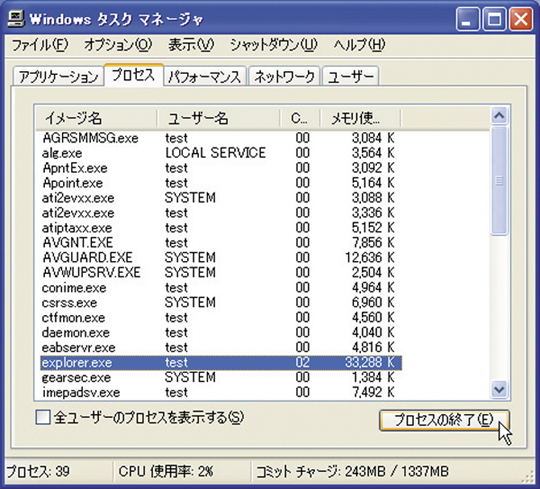
Task: Click the プロセスの終了(E) button
Action: [x=444, y=420]
